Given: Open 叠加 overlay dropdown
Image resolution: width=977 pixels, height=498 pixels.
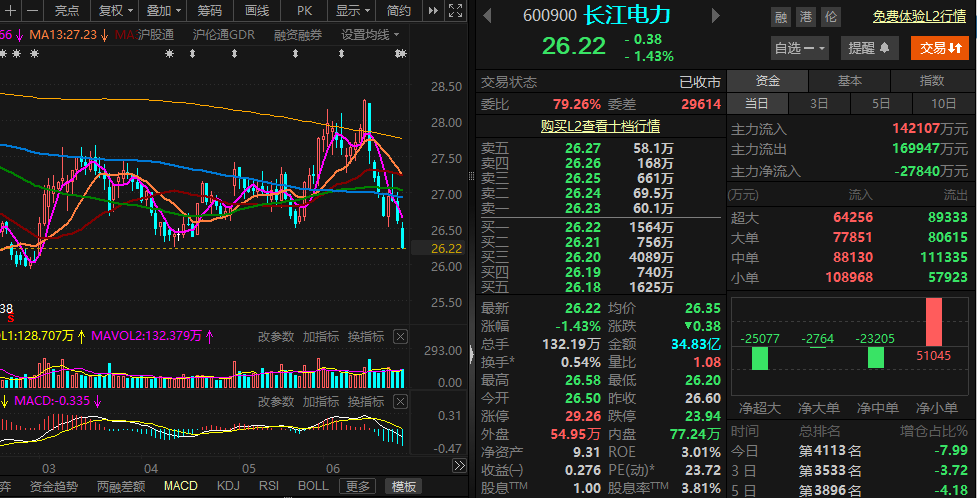Looking at the screenshot, I should [164, 10].
